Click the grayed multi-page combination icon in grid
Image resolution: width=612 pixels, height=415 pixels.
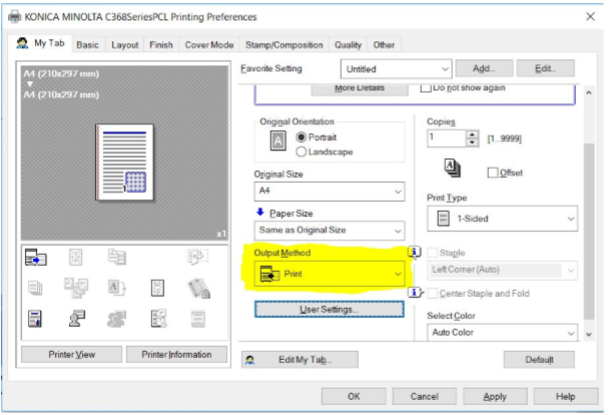(75, 257)
